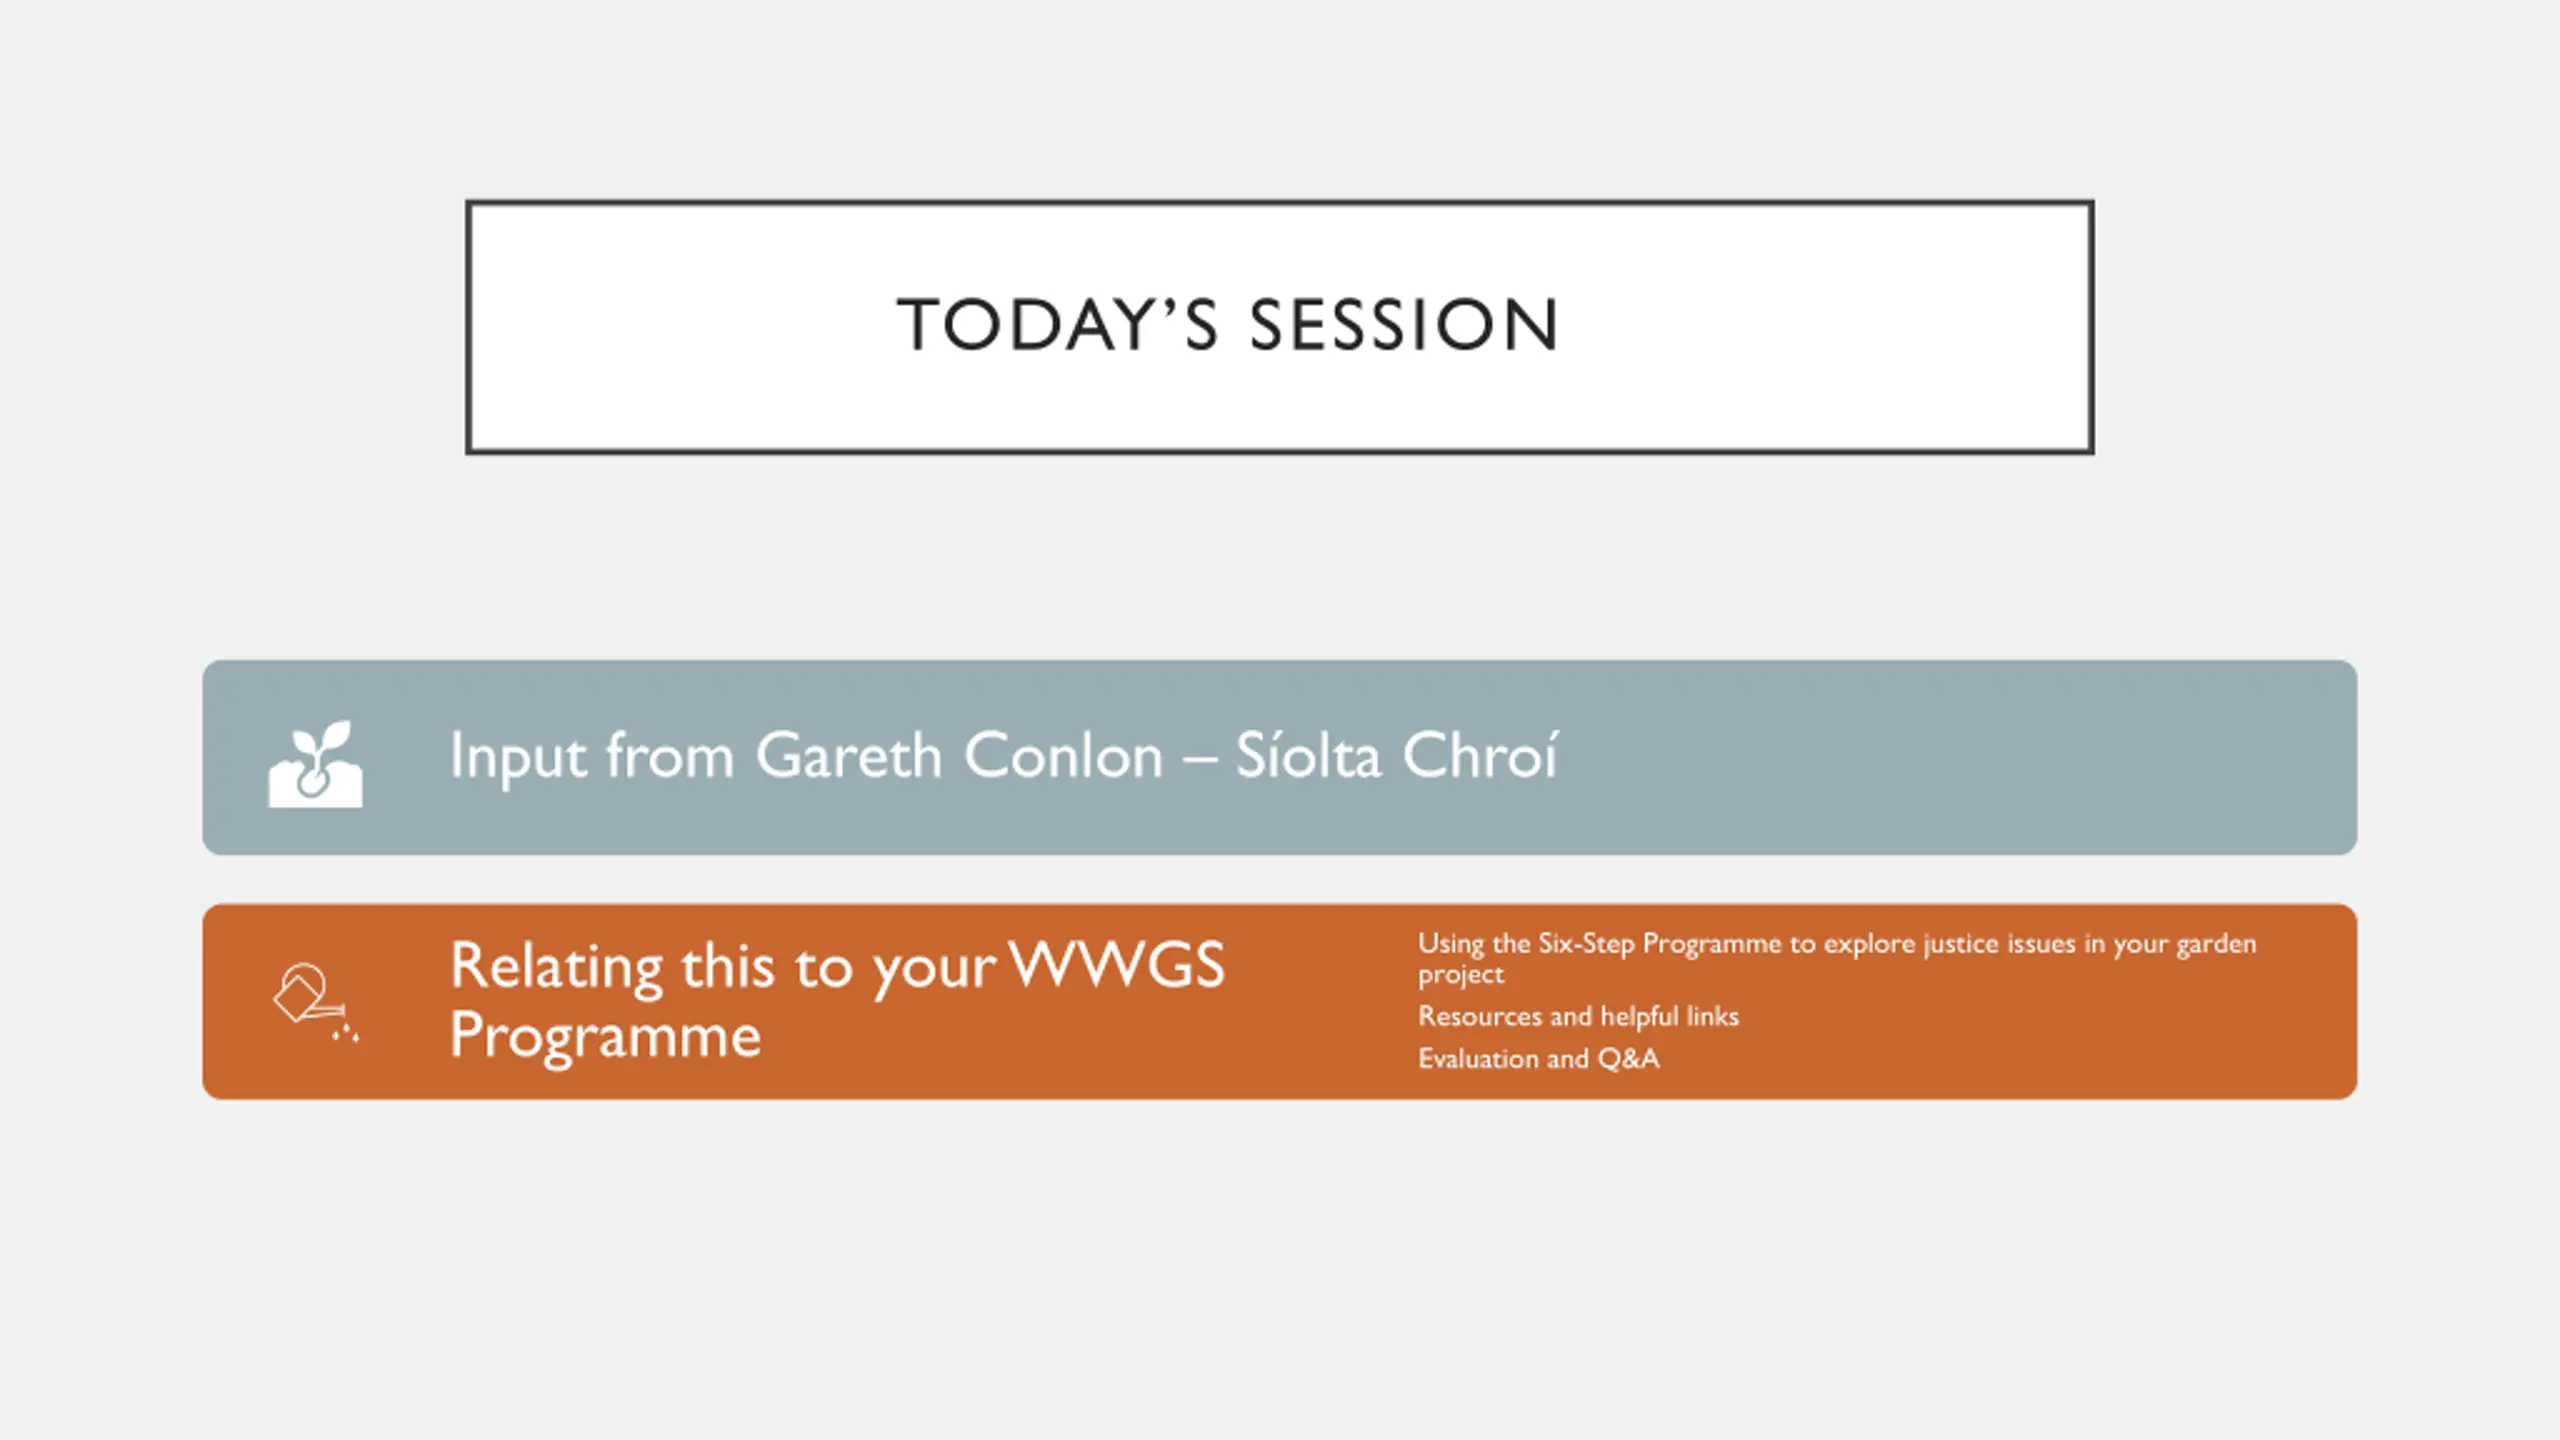Click the large word Programme
Image resolution: width=2560 pixels, height=1440 pixels.
tap(606, 1037)
